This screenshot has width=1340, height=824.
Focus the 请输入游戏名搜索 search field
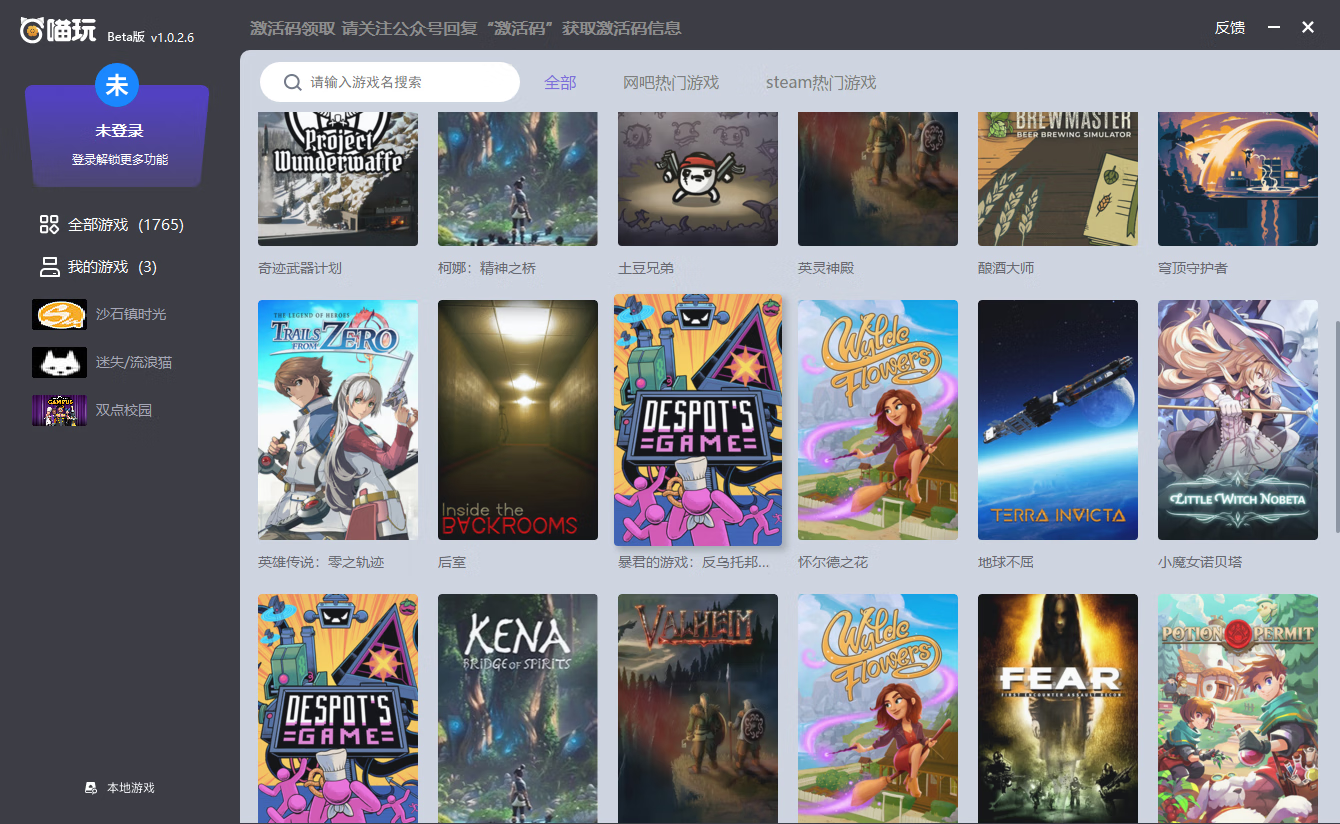tap(390, 82)
